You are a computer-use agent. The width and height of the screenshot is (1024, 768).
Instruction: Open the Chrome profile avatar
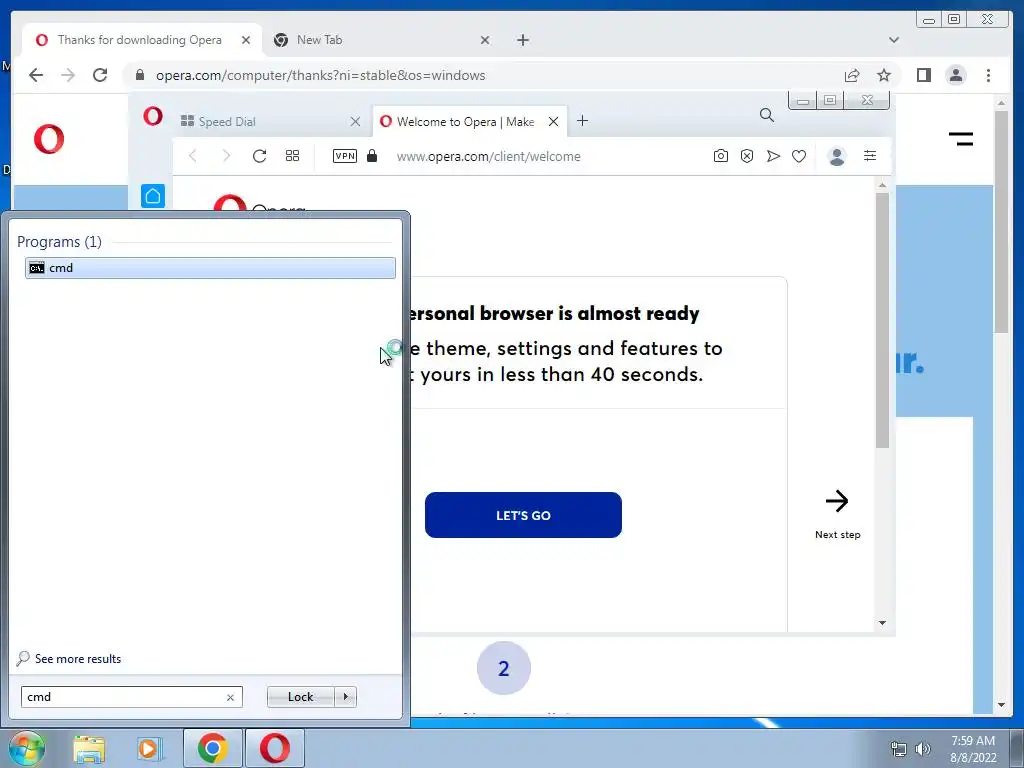[955, 75]
